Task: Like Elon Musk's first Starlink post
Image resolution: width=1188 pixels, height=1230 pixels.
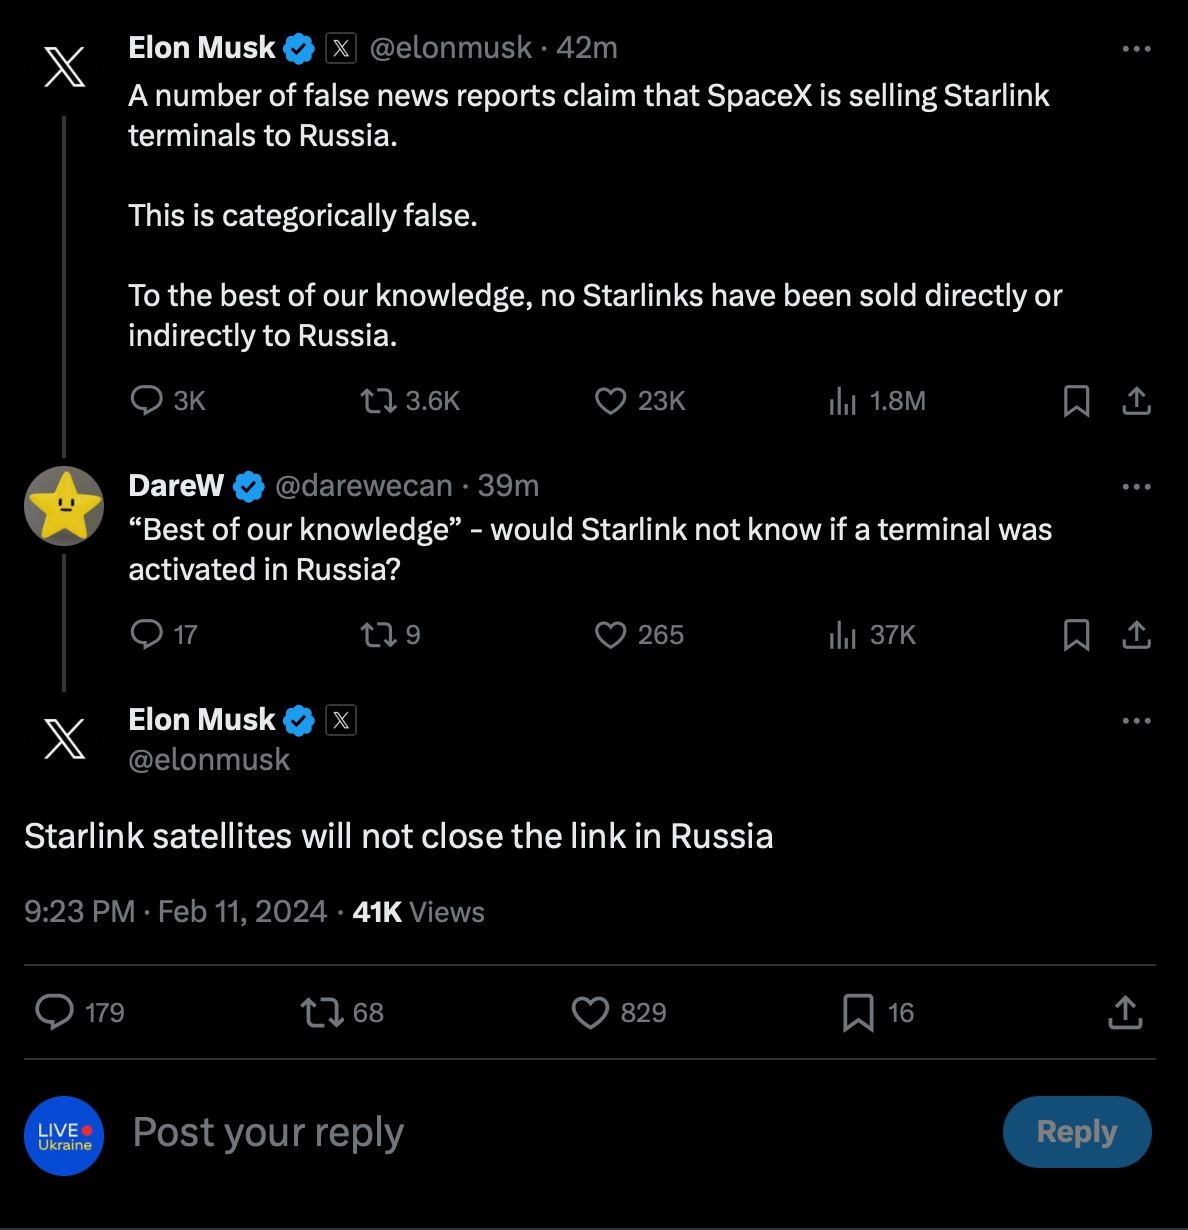Action: 610,401
